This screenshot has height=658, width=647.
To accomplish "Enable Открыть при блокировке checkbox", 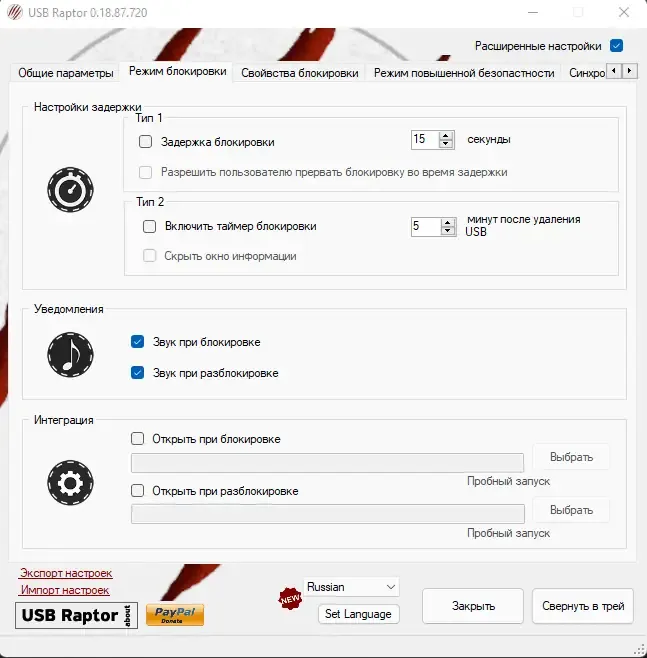I will tap(137, 439).
